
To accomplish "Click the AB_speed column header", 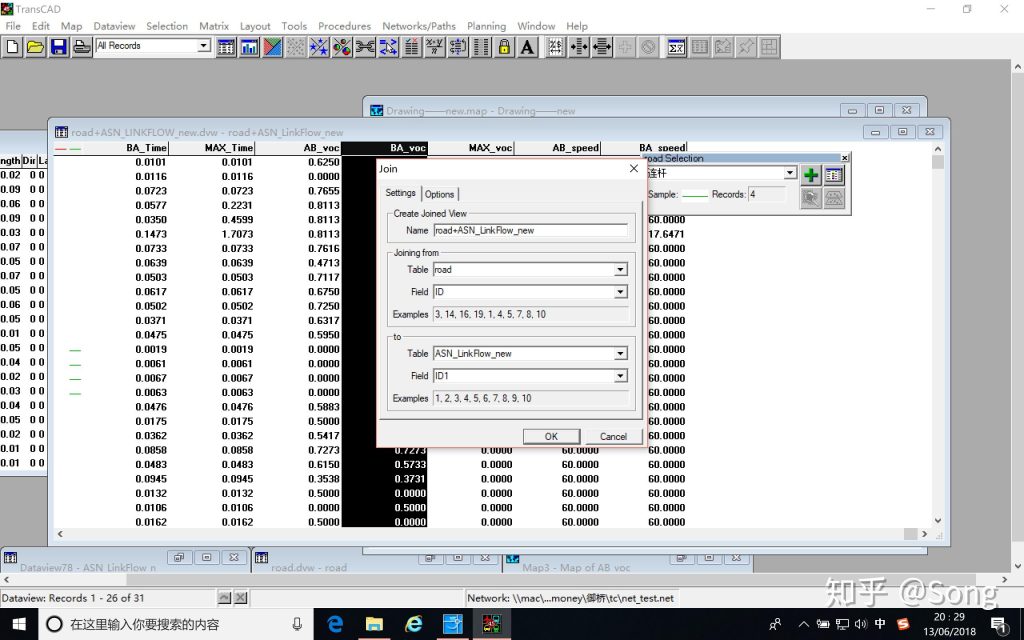I will click(x=575, y=148).
